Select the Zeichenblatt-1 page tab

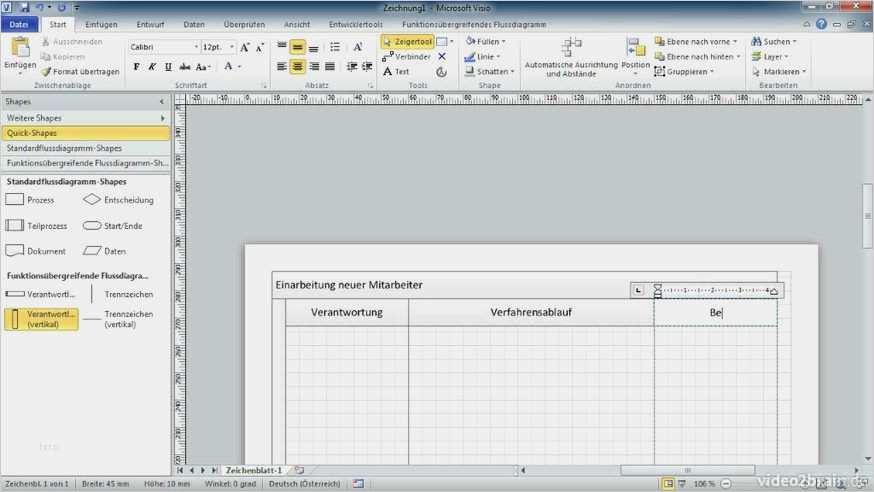click(x=254, y=470)
